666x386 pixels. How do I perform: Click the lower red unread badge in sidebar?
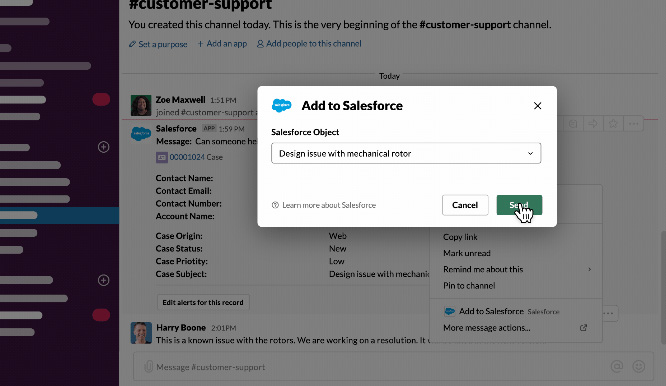(101, 315)
